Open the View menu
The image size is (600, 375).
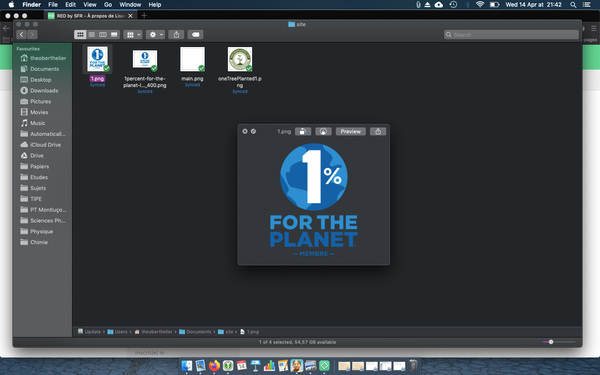(90, 5)
